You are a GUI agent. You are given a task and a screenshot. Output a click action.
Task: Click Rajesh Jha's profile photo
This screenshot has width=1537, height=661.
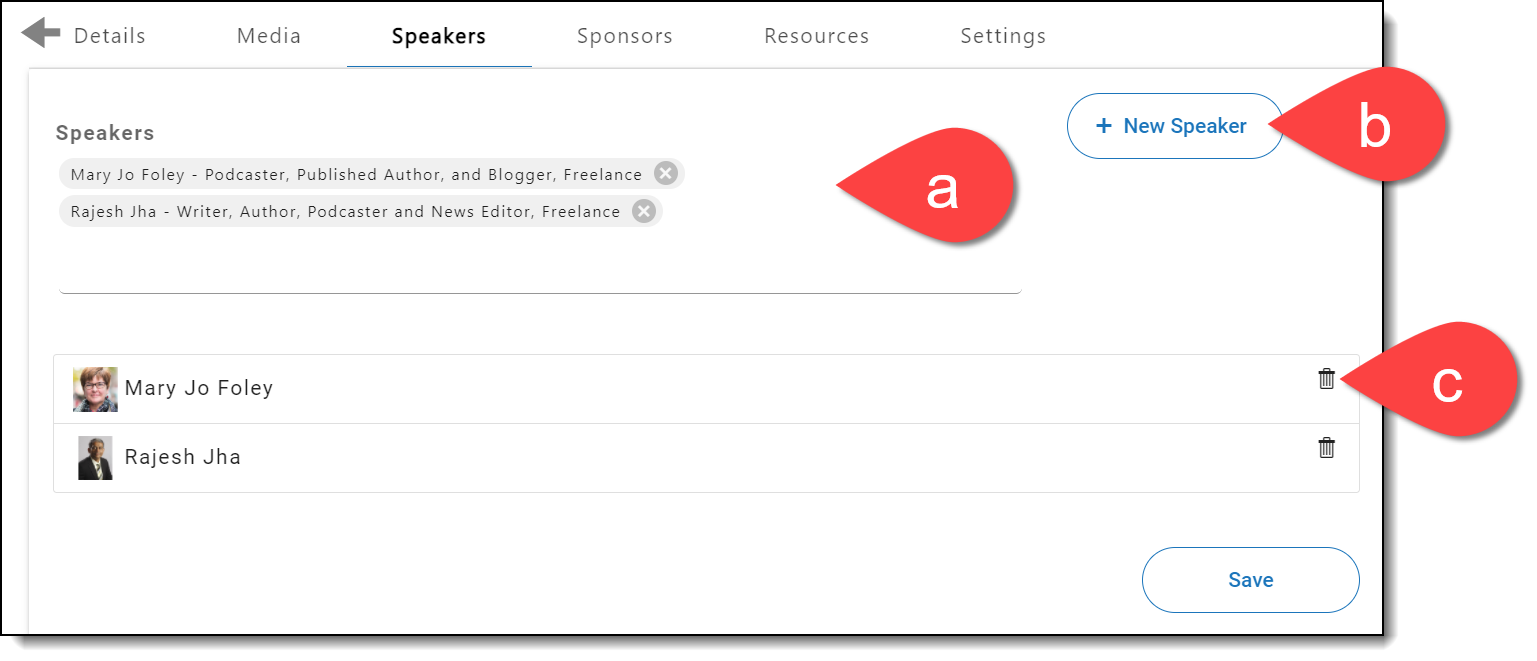pos(95,458)
